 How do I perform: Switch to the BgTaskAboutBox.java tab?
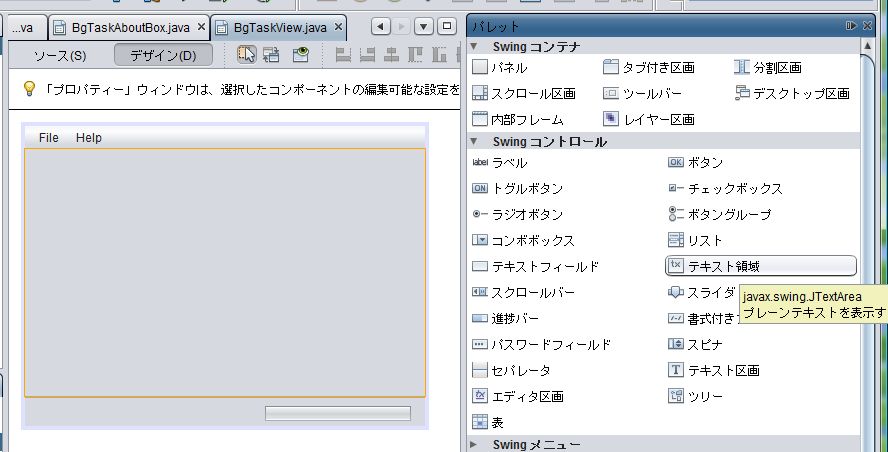tap(129, 27)
